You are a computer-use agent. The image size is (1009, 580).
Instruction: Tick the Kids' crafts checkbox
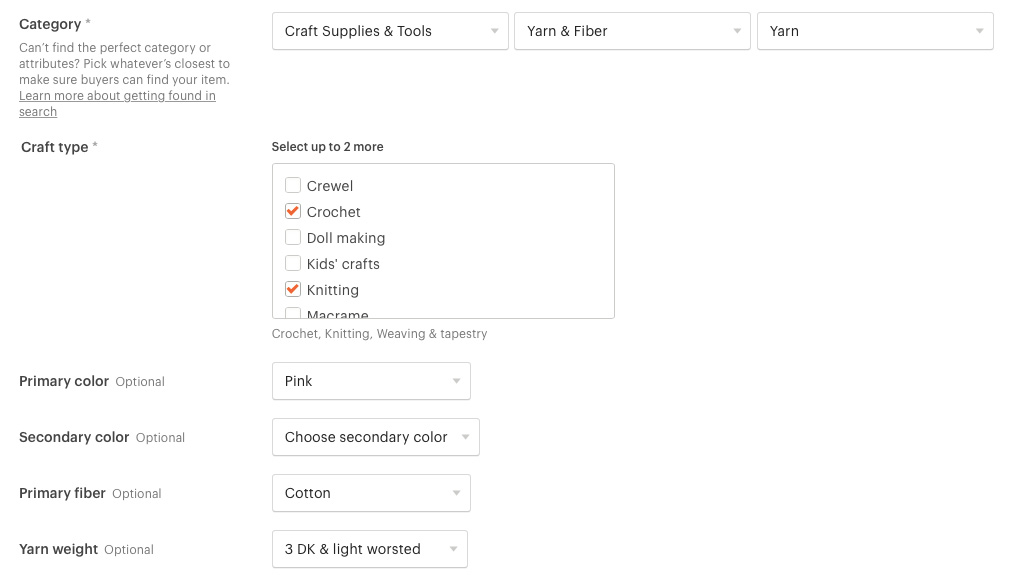click(293, 263)
